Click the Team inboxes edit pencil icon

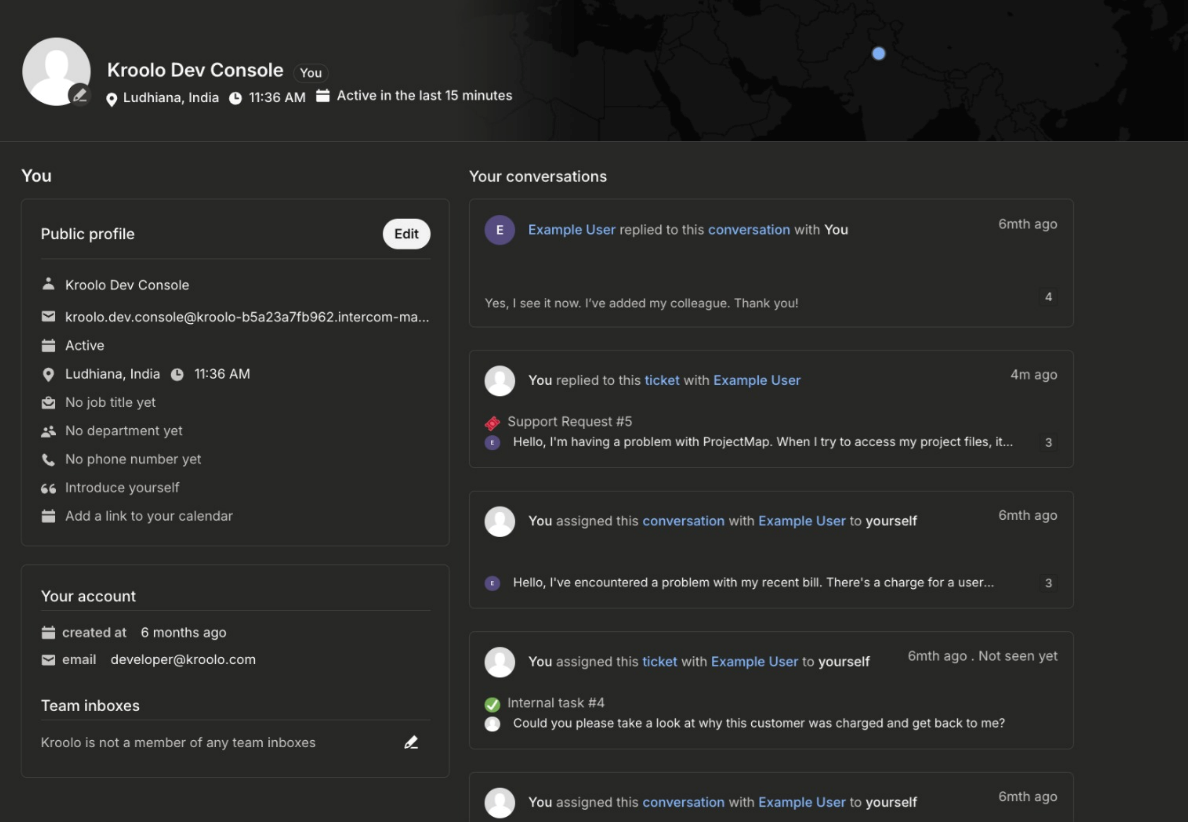[x=411, y=742]
